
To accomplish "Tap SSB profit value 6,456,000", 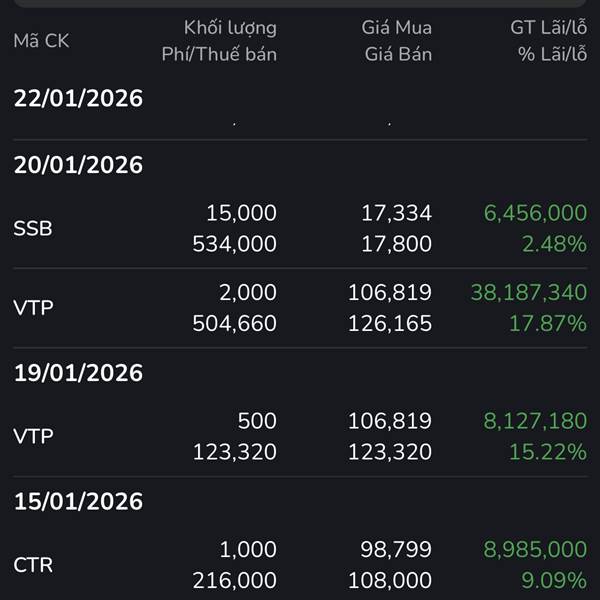I will [534, 213].
